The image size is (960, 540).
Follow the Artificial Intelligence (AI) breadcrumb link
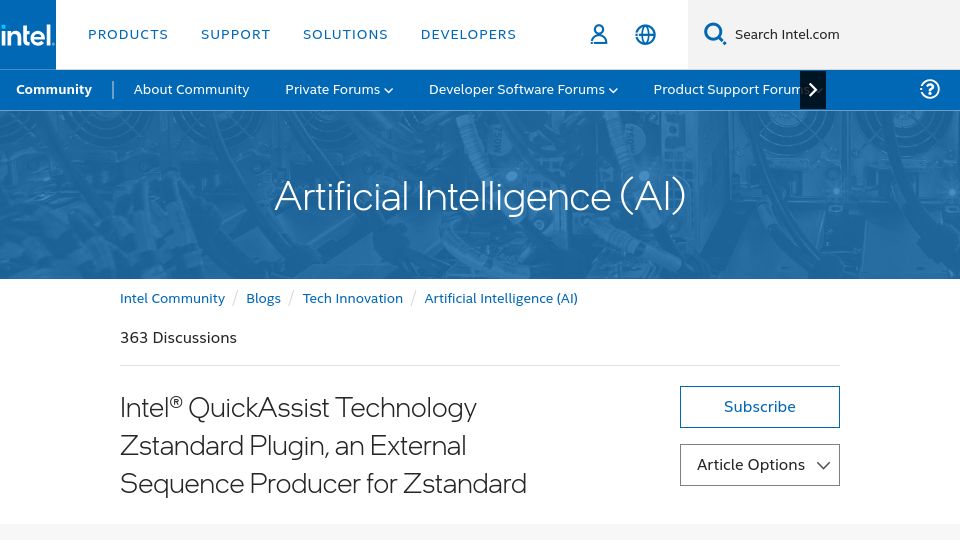coord(501,298)
